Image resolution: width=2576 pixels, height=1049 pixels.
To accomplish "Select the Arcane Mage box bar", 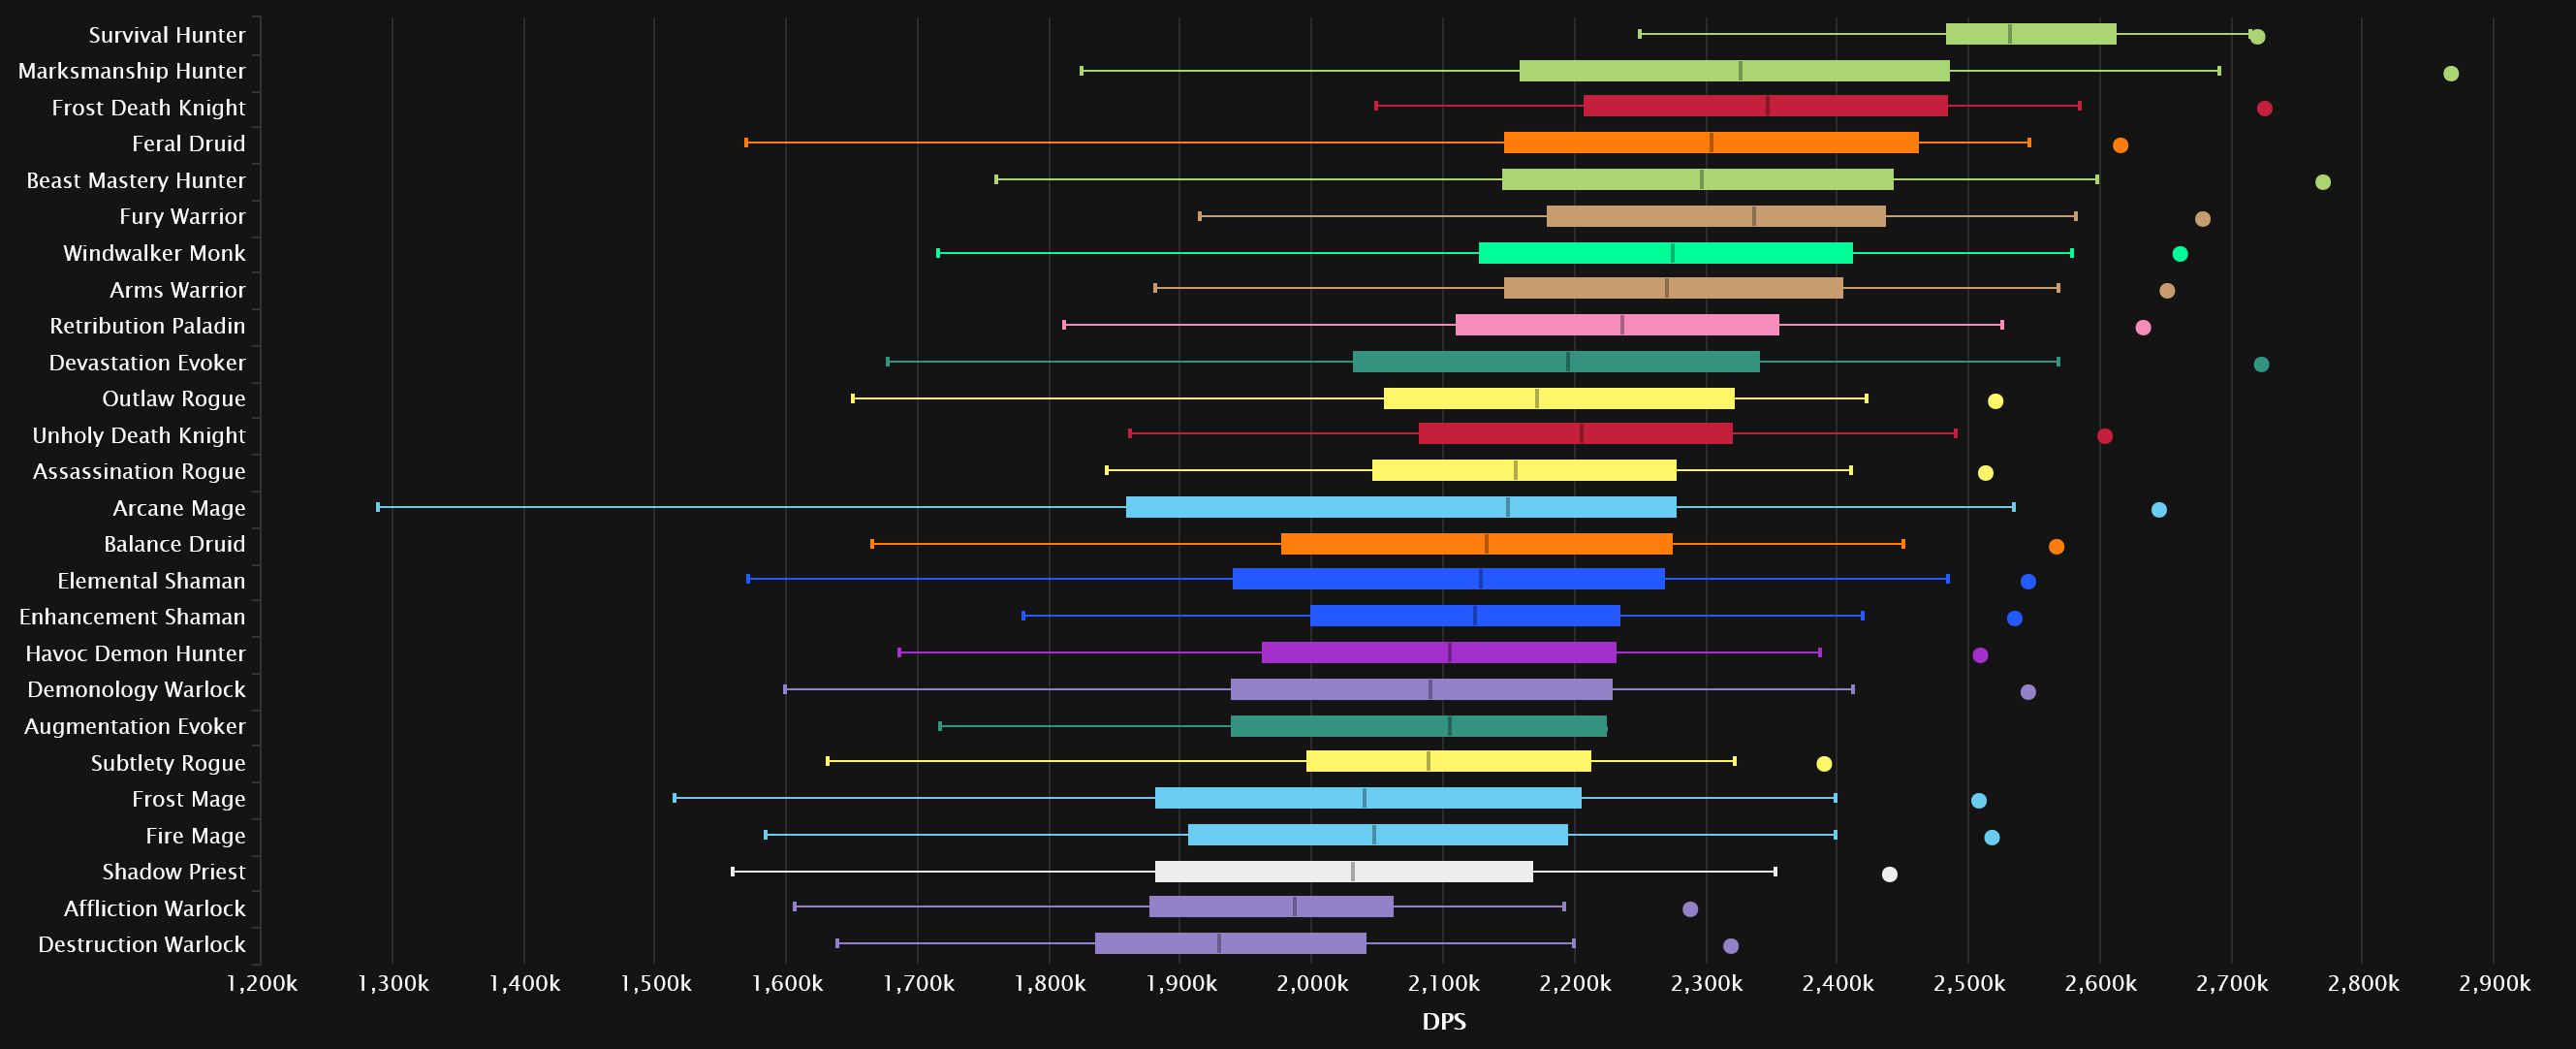I will click(1401, 507).
